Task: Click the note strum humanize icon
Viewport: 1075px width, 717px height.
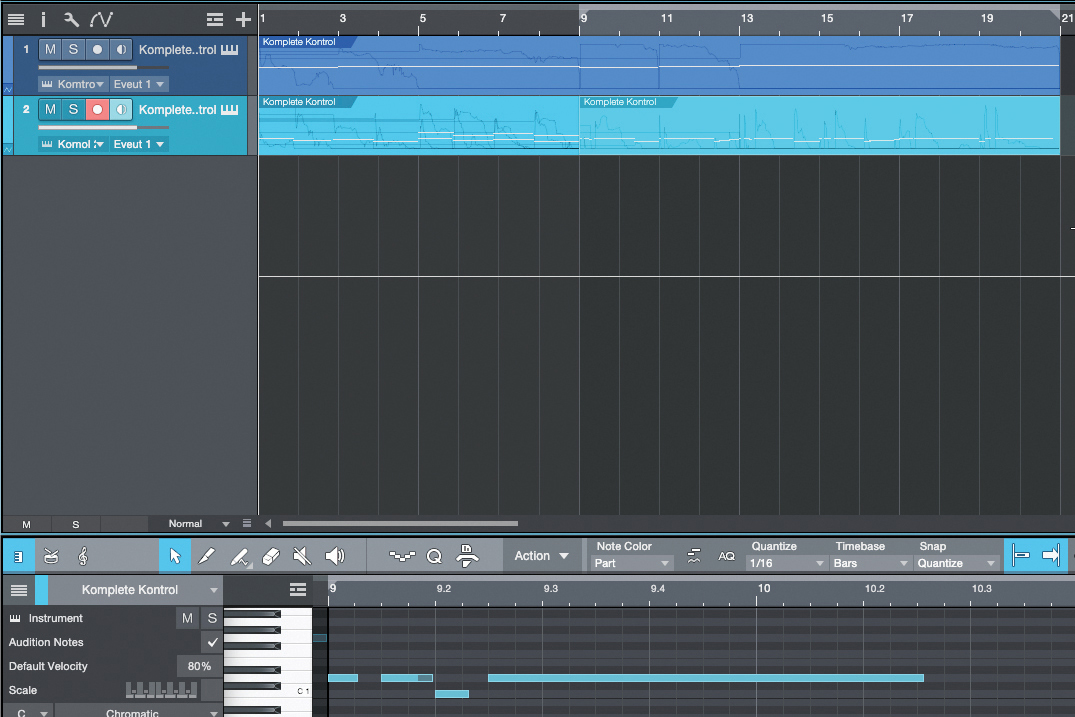Action: pyautogui.click(x=694, y=556)
